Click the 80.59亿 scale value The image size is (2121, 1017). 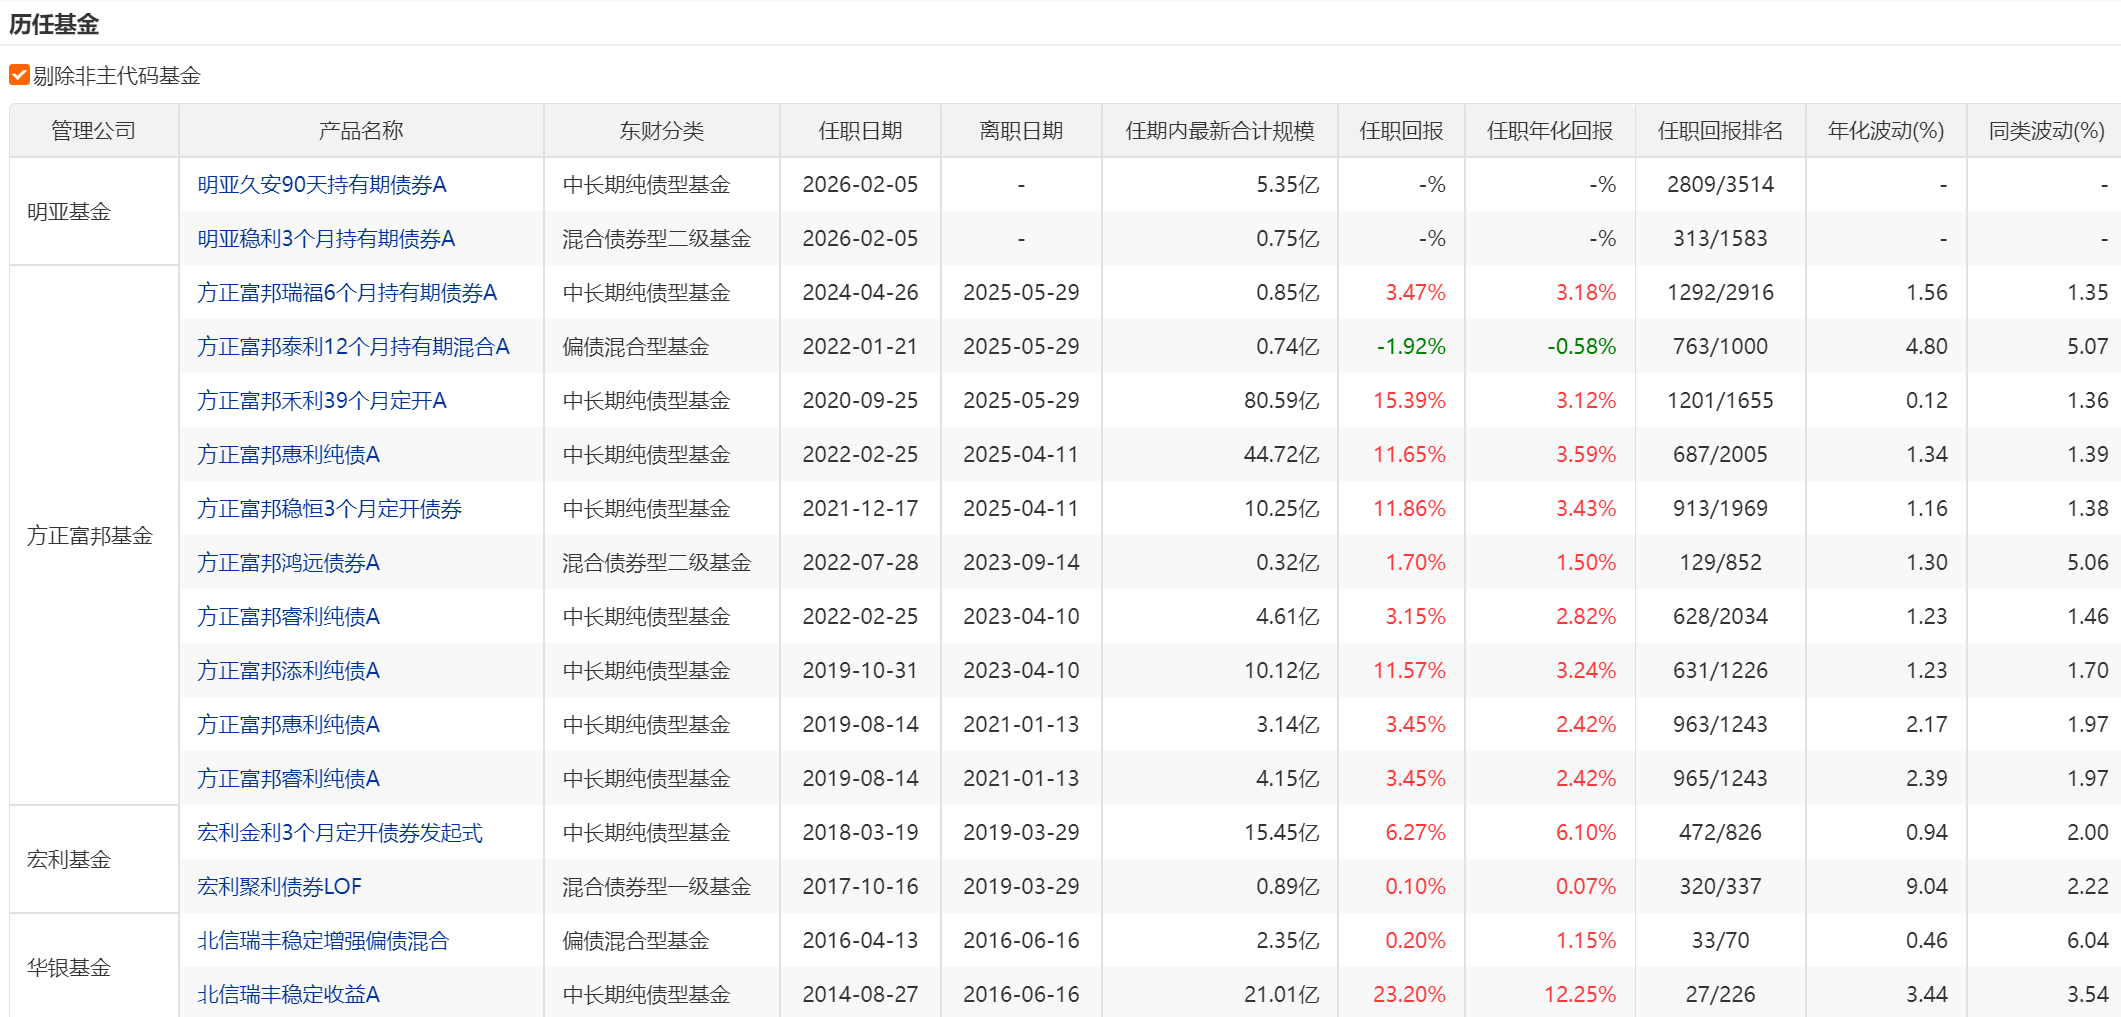pos(1282,401)
